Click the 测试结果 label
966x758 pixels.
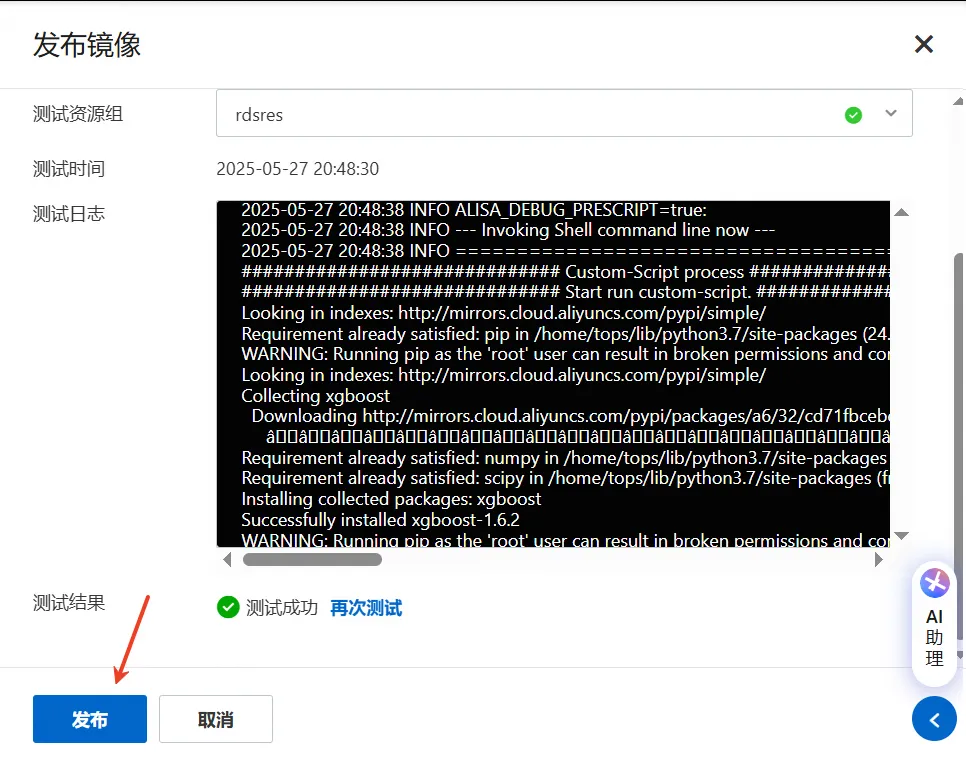(69, 603)
